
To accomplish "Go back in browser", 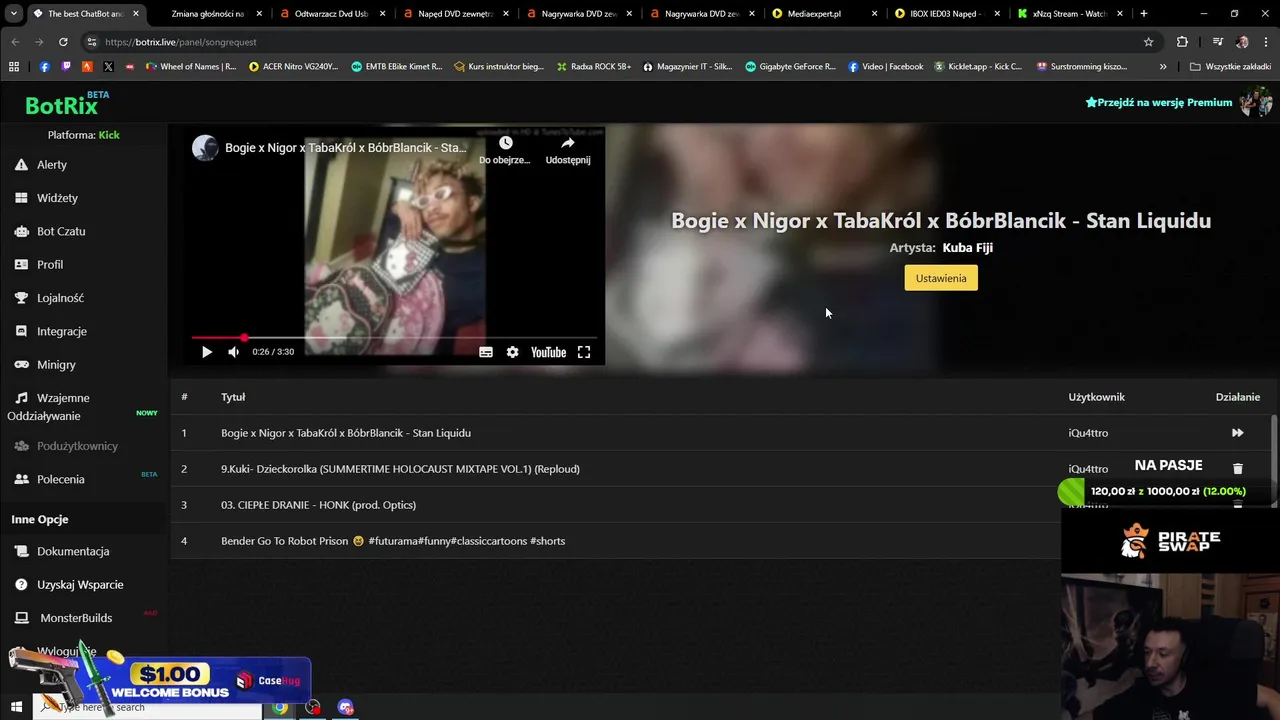I will [15, 42].
